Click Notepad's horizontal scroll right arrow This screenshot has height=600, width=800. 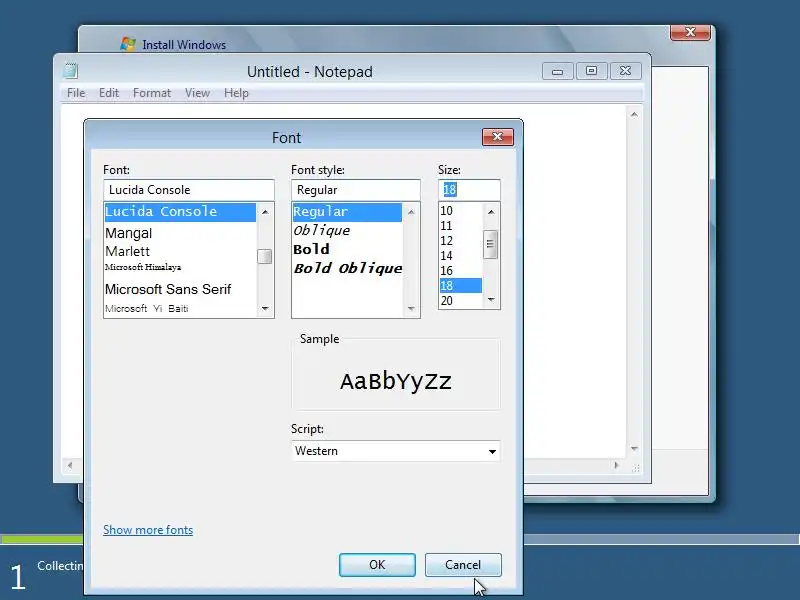tap(617, 465)
